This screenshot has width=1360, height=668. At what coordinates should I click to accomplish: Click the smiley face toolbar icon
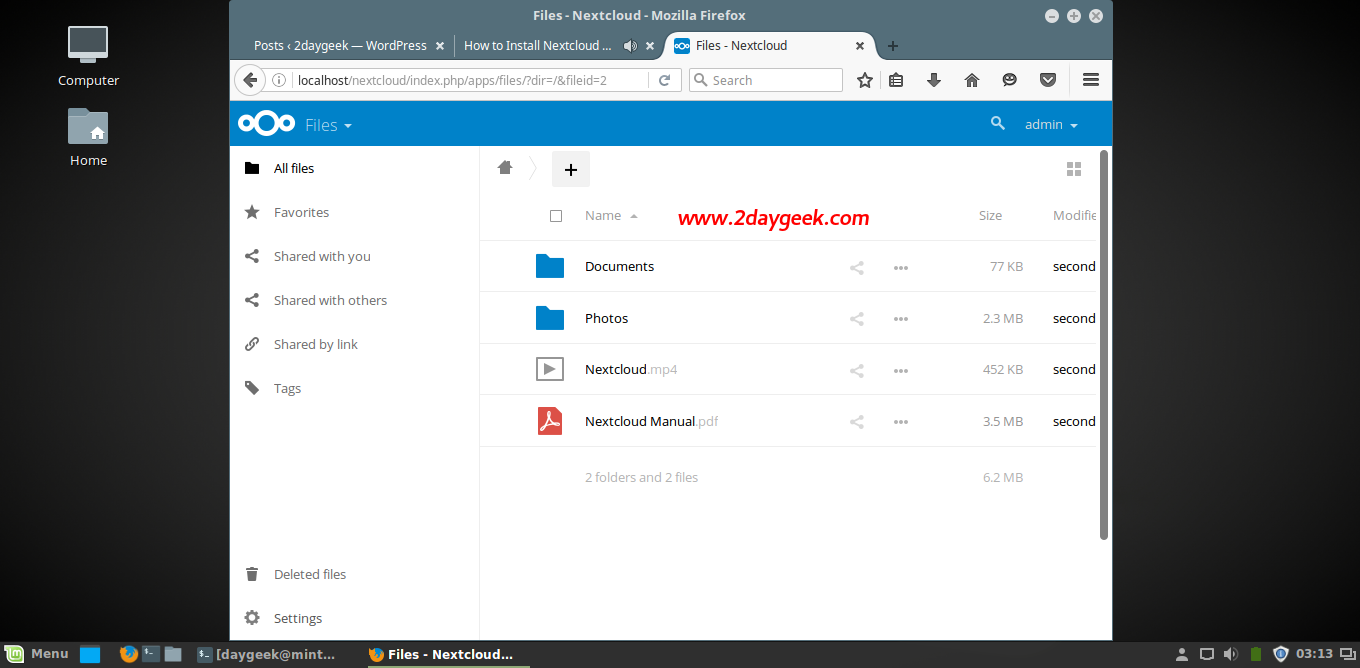tap(1010, 80)
